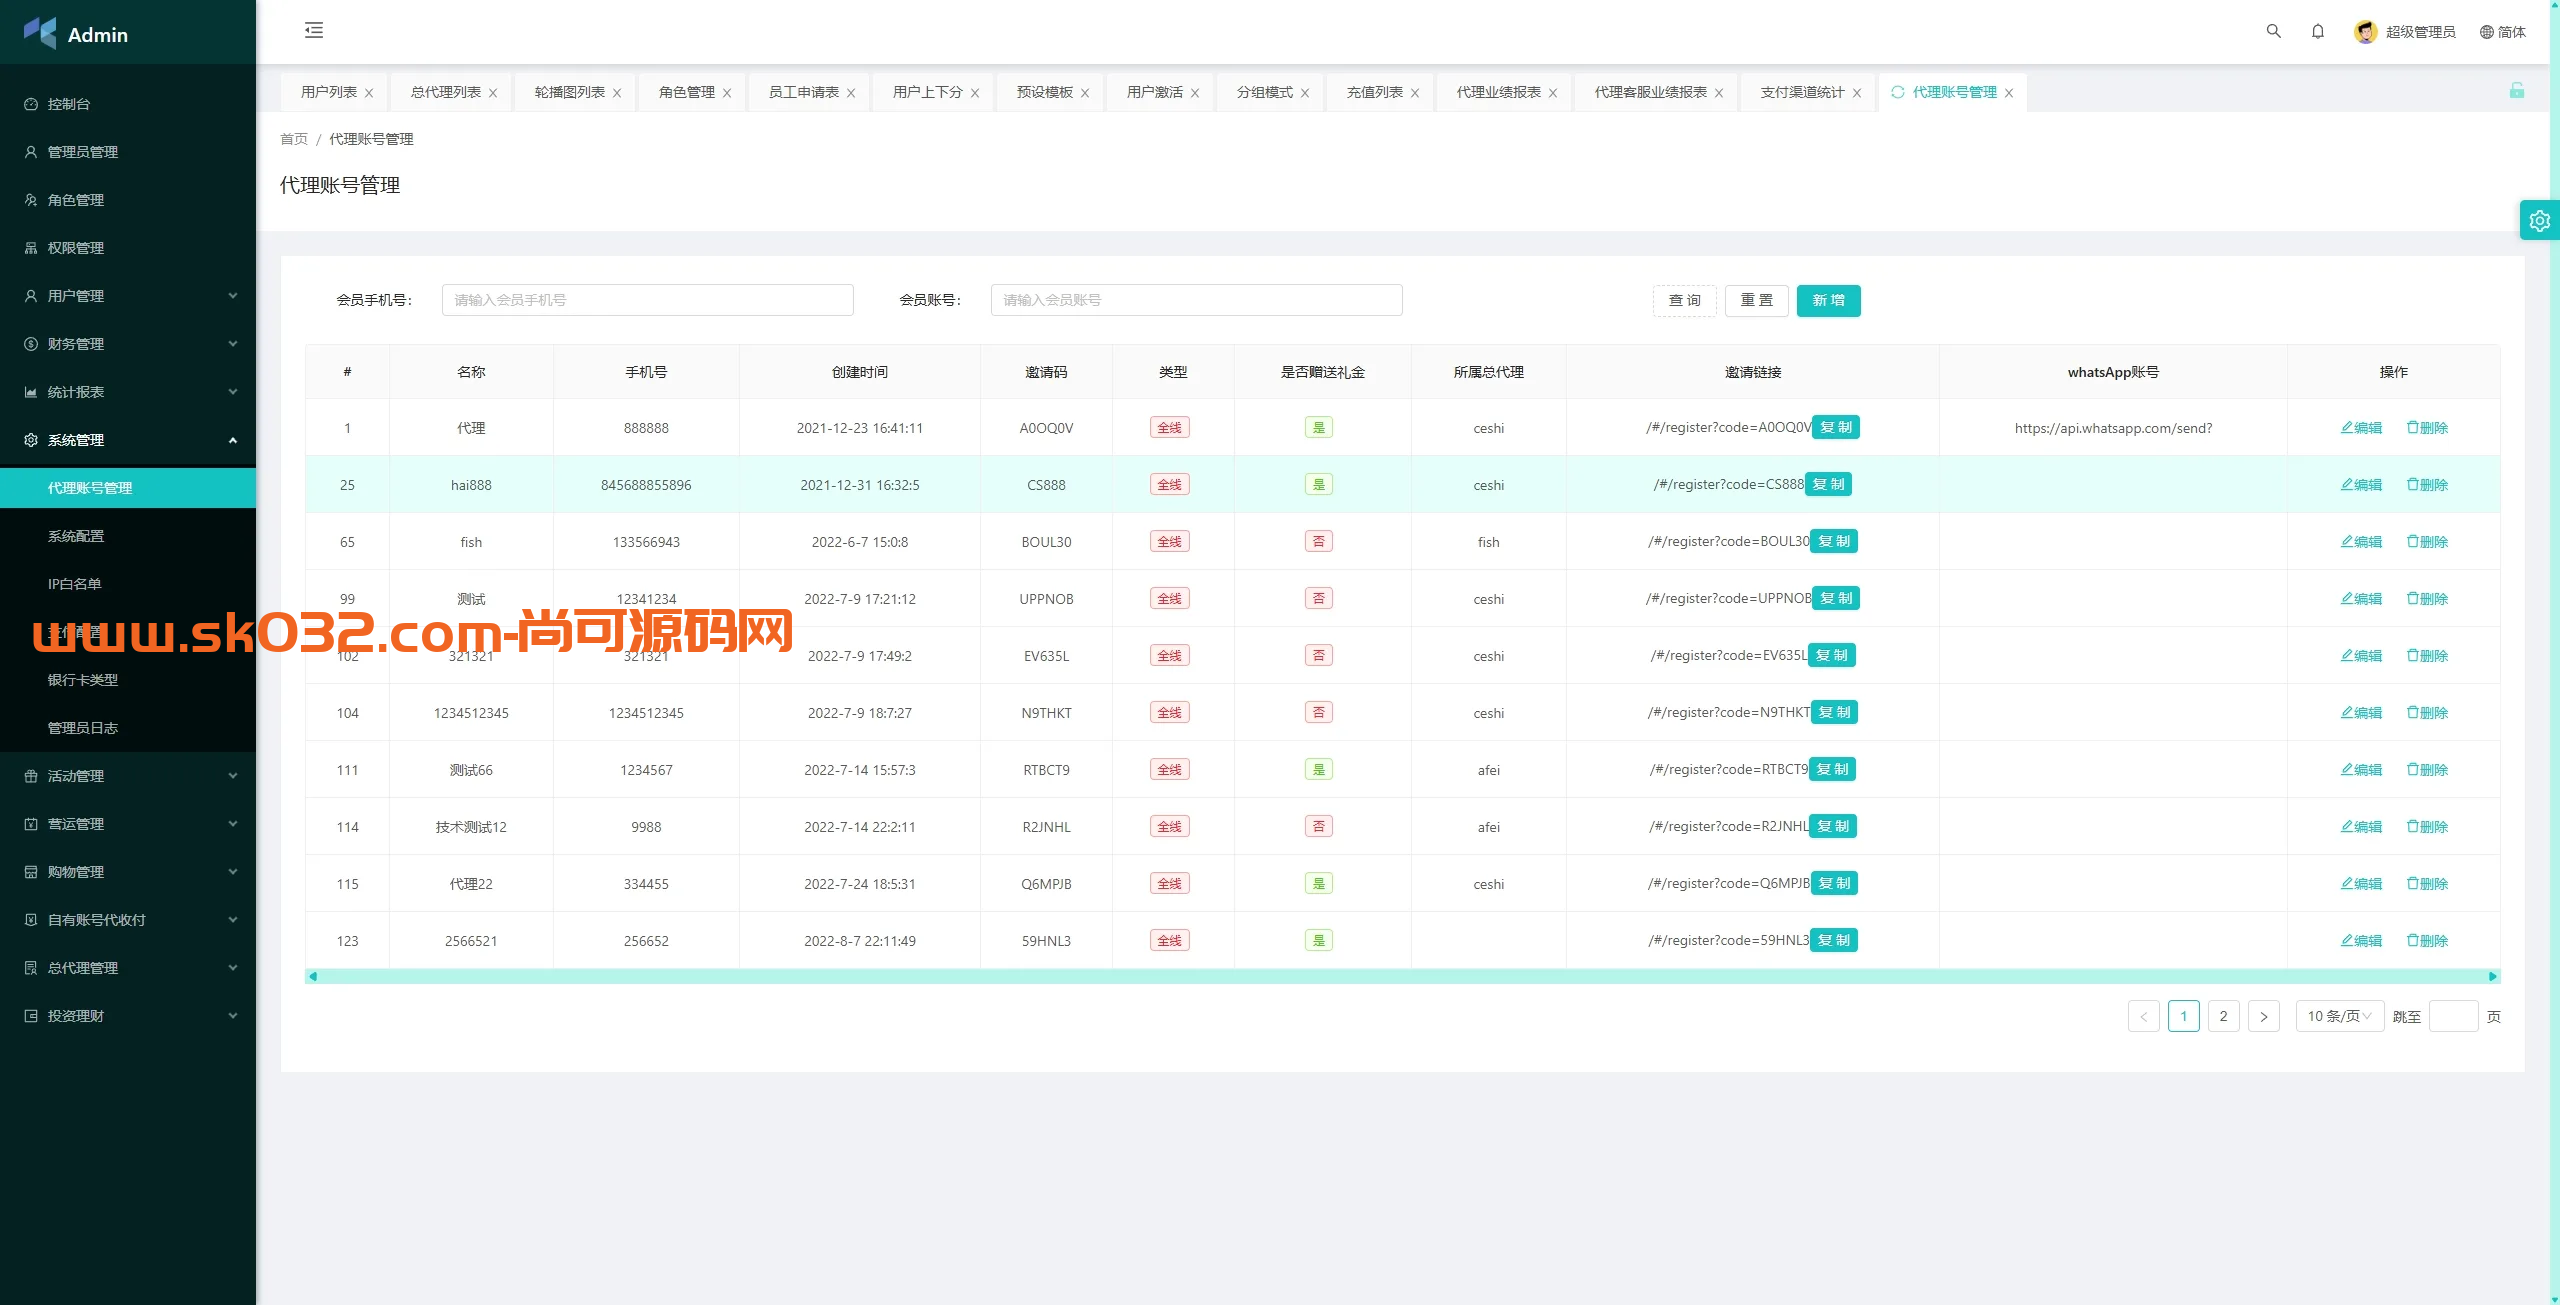Collapse the sidebar with the hamburger icon
The image size is (2560, 1305).
[314, 30]
